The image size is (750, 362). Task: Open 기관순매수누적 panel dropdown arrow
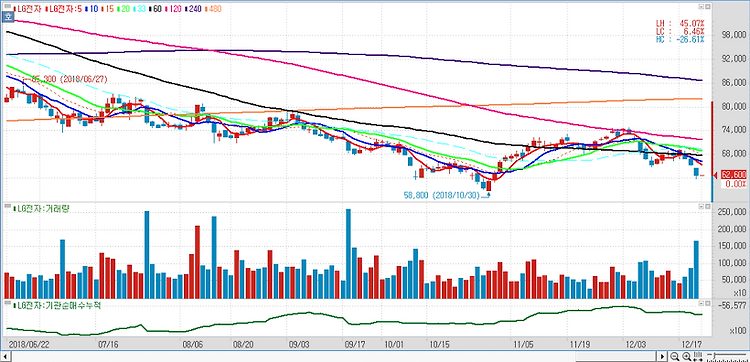point(701,304)
